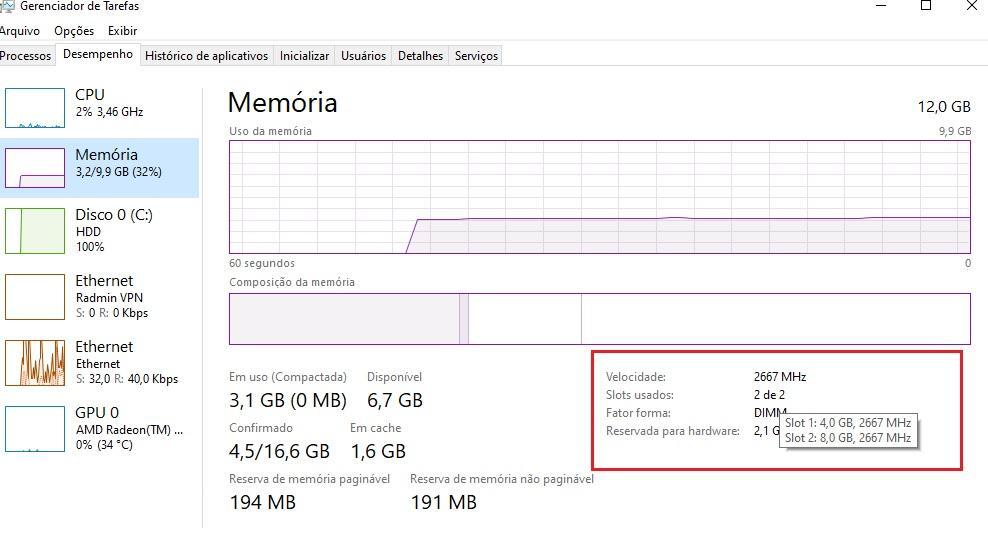Open the Detalhes tab
Viewport: 988px width, 544px height.
point(420,55)
